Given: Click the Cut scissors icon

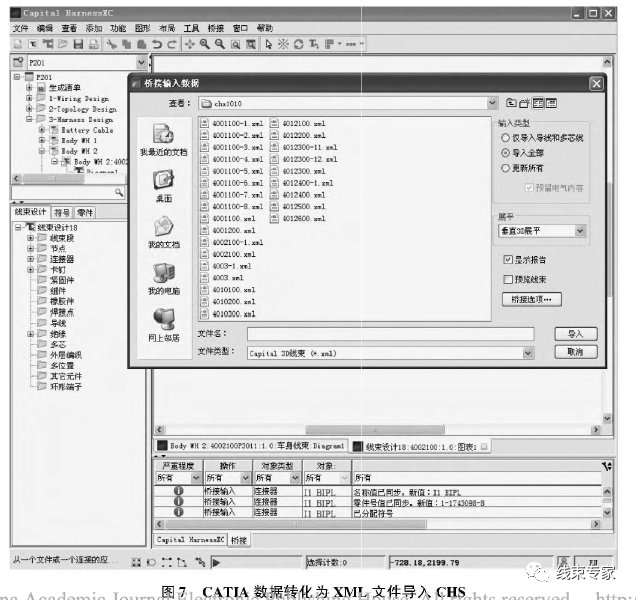Looking at the screenshot, I should 112,44.
